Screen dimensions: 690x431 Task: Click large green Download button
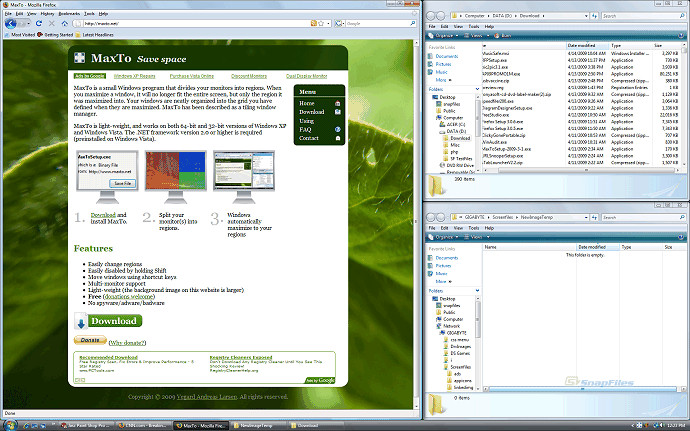[108, 321]
